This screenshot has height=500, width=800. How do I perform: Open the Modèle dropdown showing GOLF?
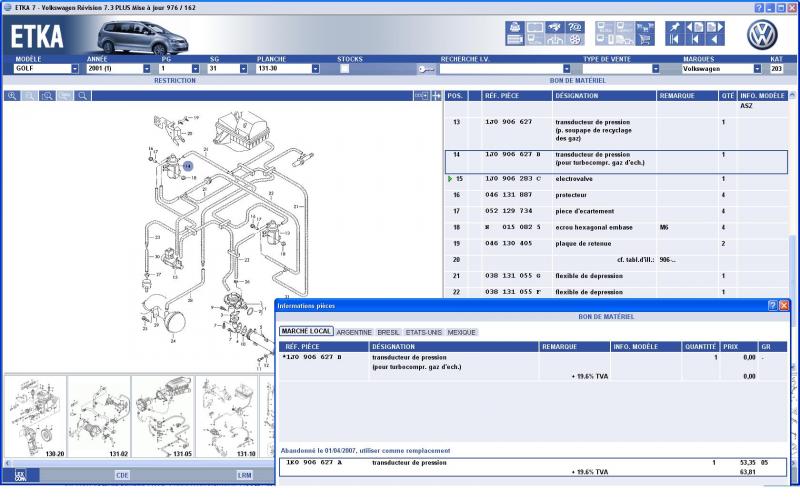tap(75, 69)
